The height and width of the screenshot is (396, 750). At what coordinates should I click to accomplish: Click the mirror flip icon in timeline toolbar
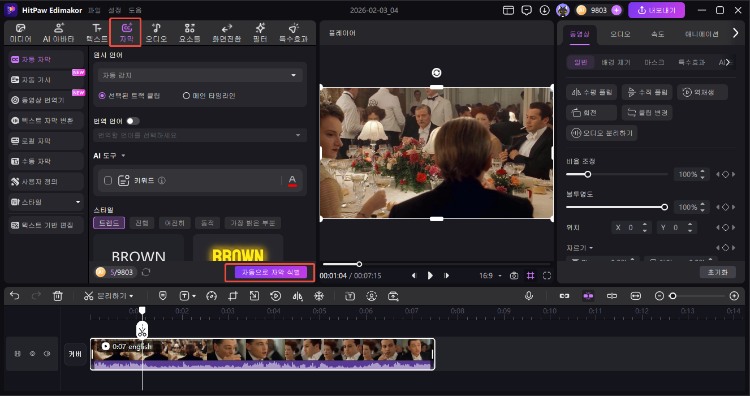[297, 296]
